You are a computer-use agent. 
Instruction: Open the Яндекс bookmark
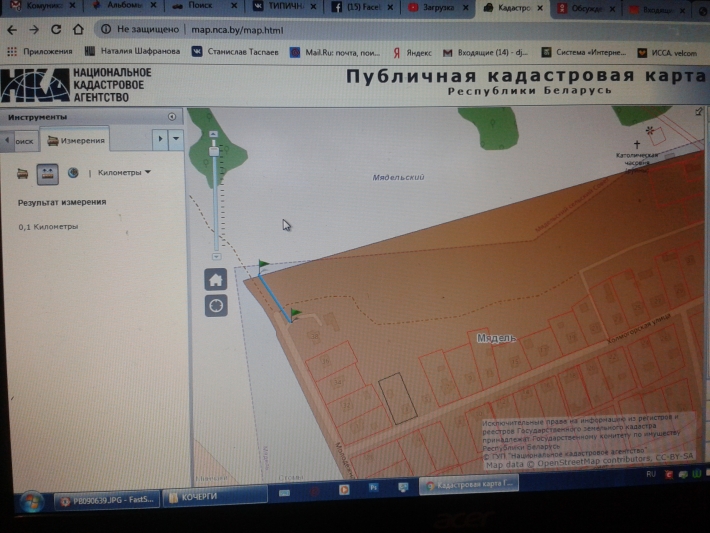411,51
